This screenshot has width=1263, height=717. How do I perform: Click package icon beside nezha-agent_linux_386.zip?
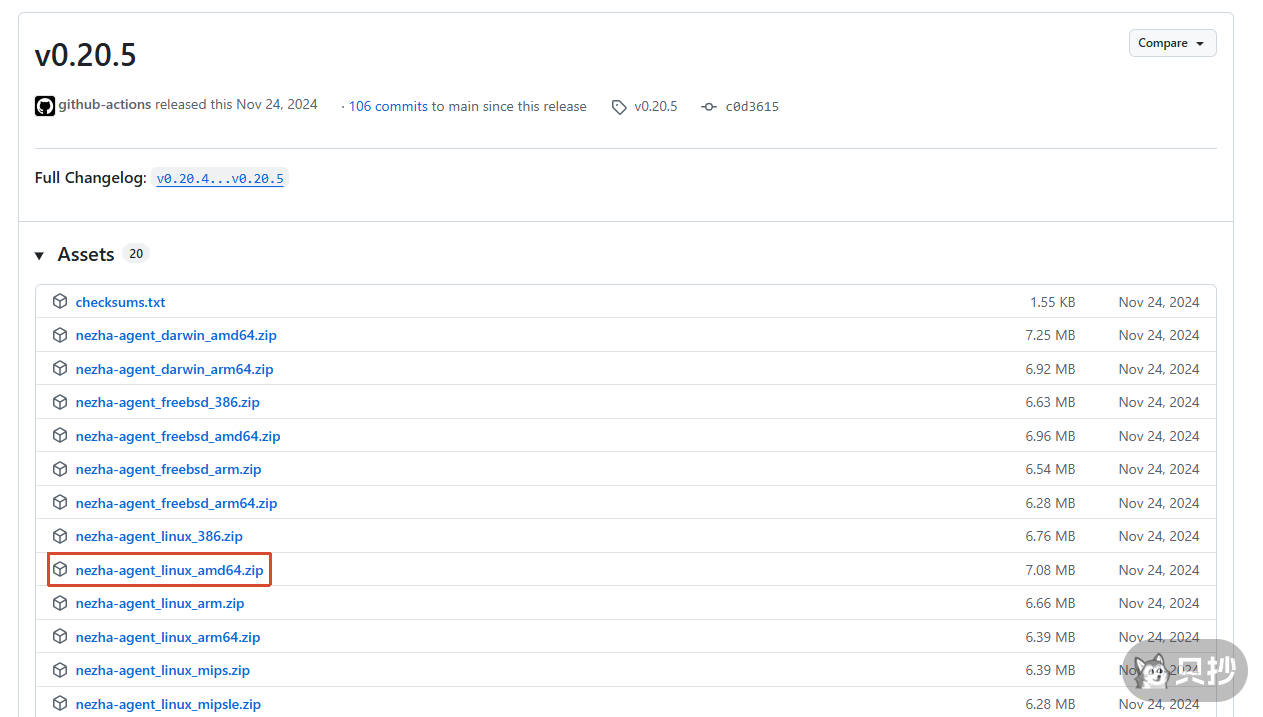(x=60, y=536)
